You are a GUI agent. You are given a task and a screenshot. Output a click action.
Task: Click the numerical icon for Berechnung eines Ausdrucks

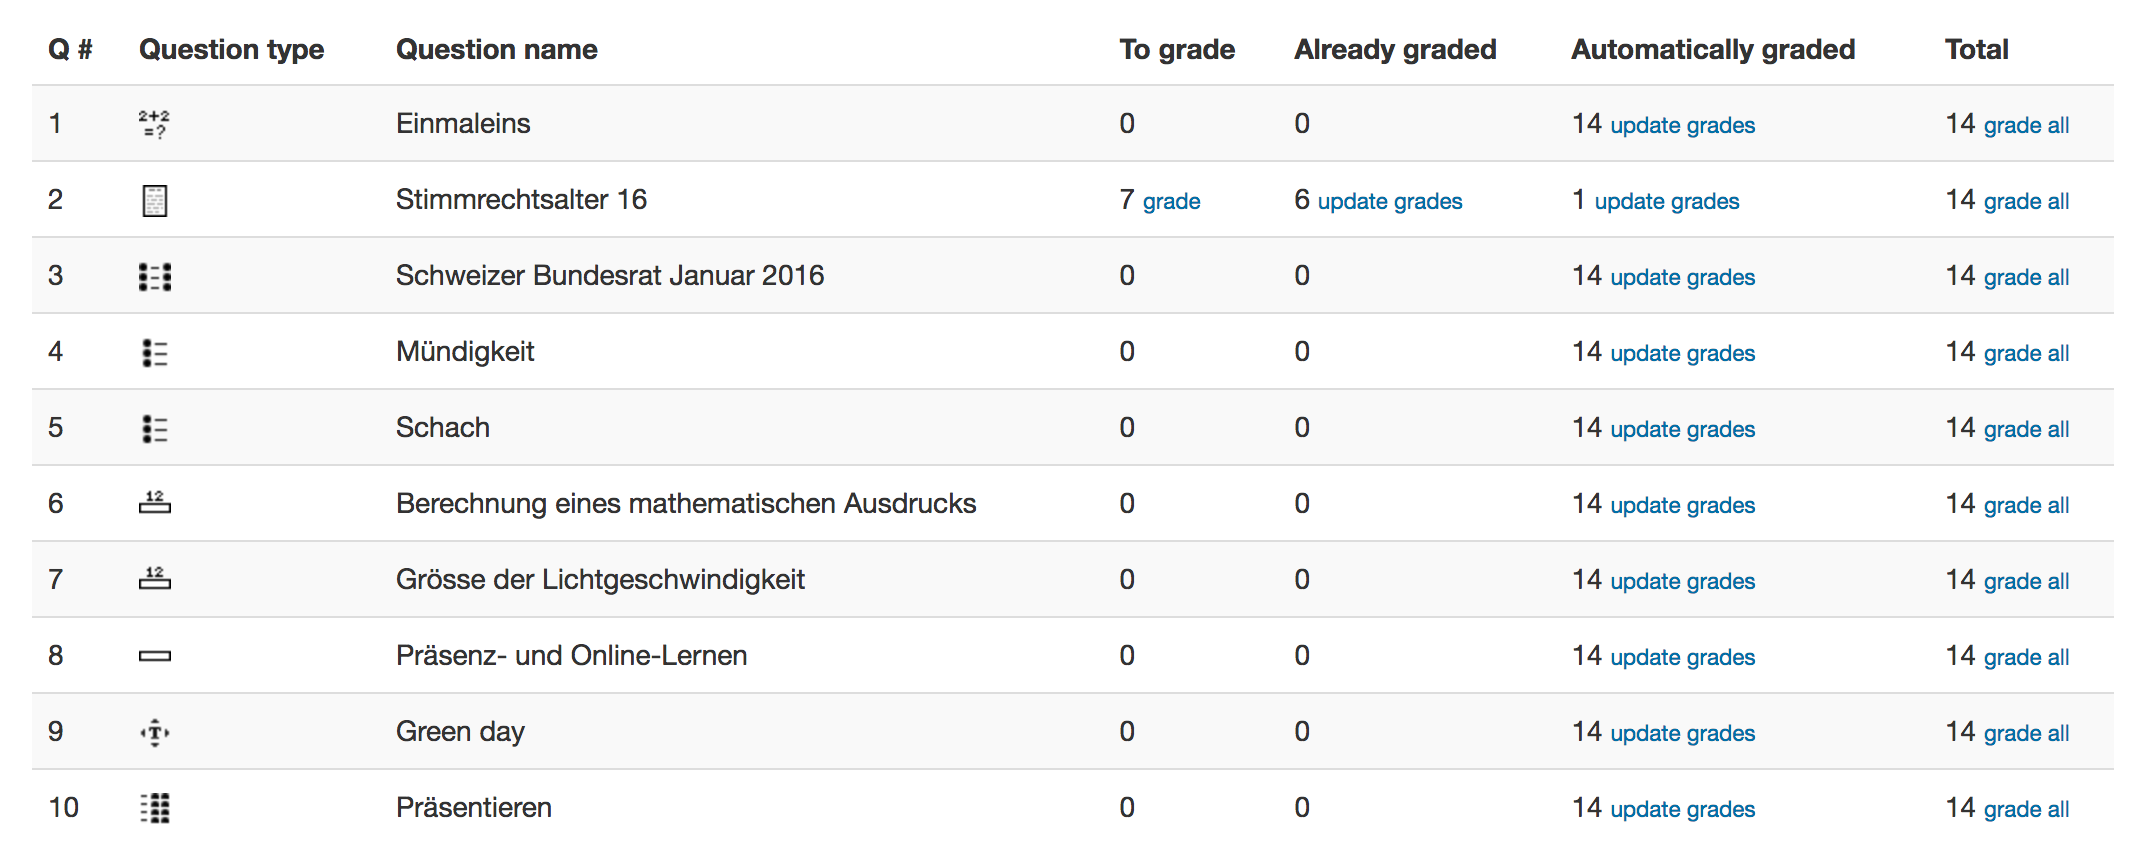pyautogui.click(x=154, y=502)
